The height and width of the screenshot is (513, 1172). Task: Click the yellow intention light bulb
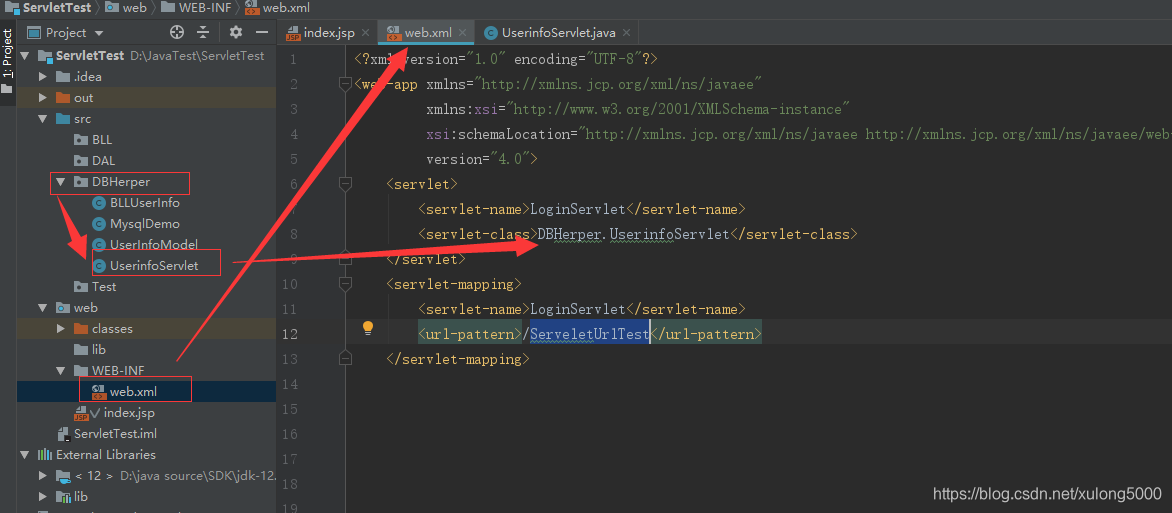pyautogui.click(x=368, y=328)
